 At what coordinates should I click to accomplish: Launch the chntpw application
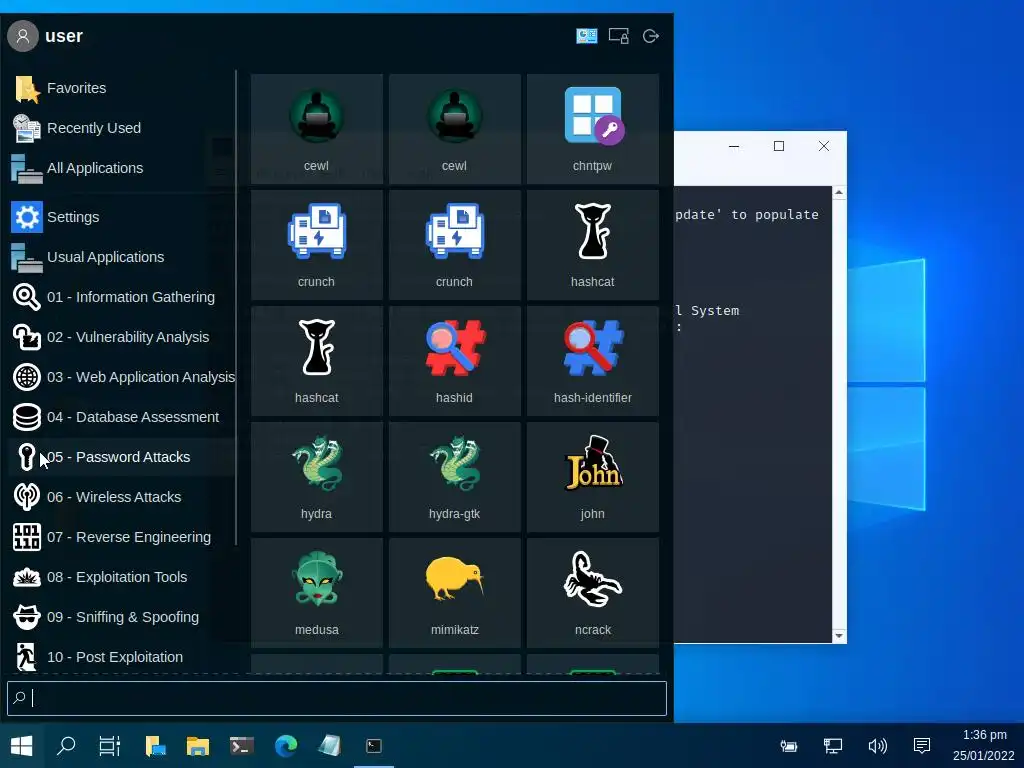[x=592, y=129]
